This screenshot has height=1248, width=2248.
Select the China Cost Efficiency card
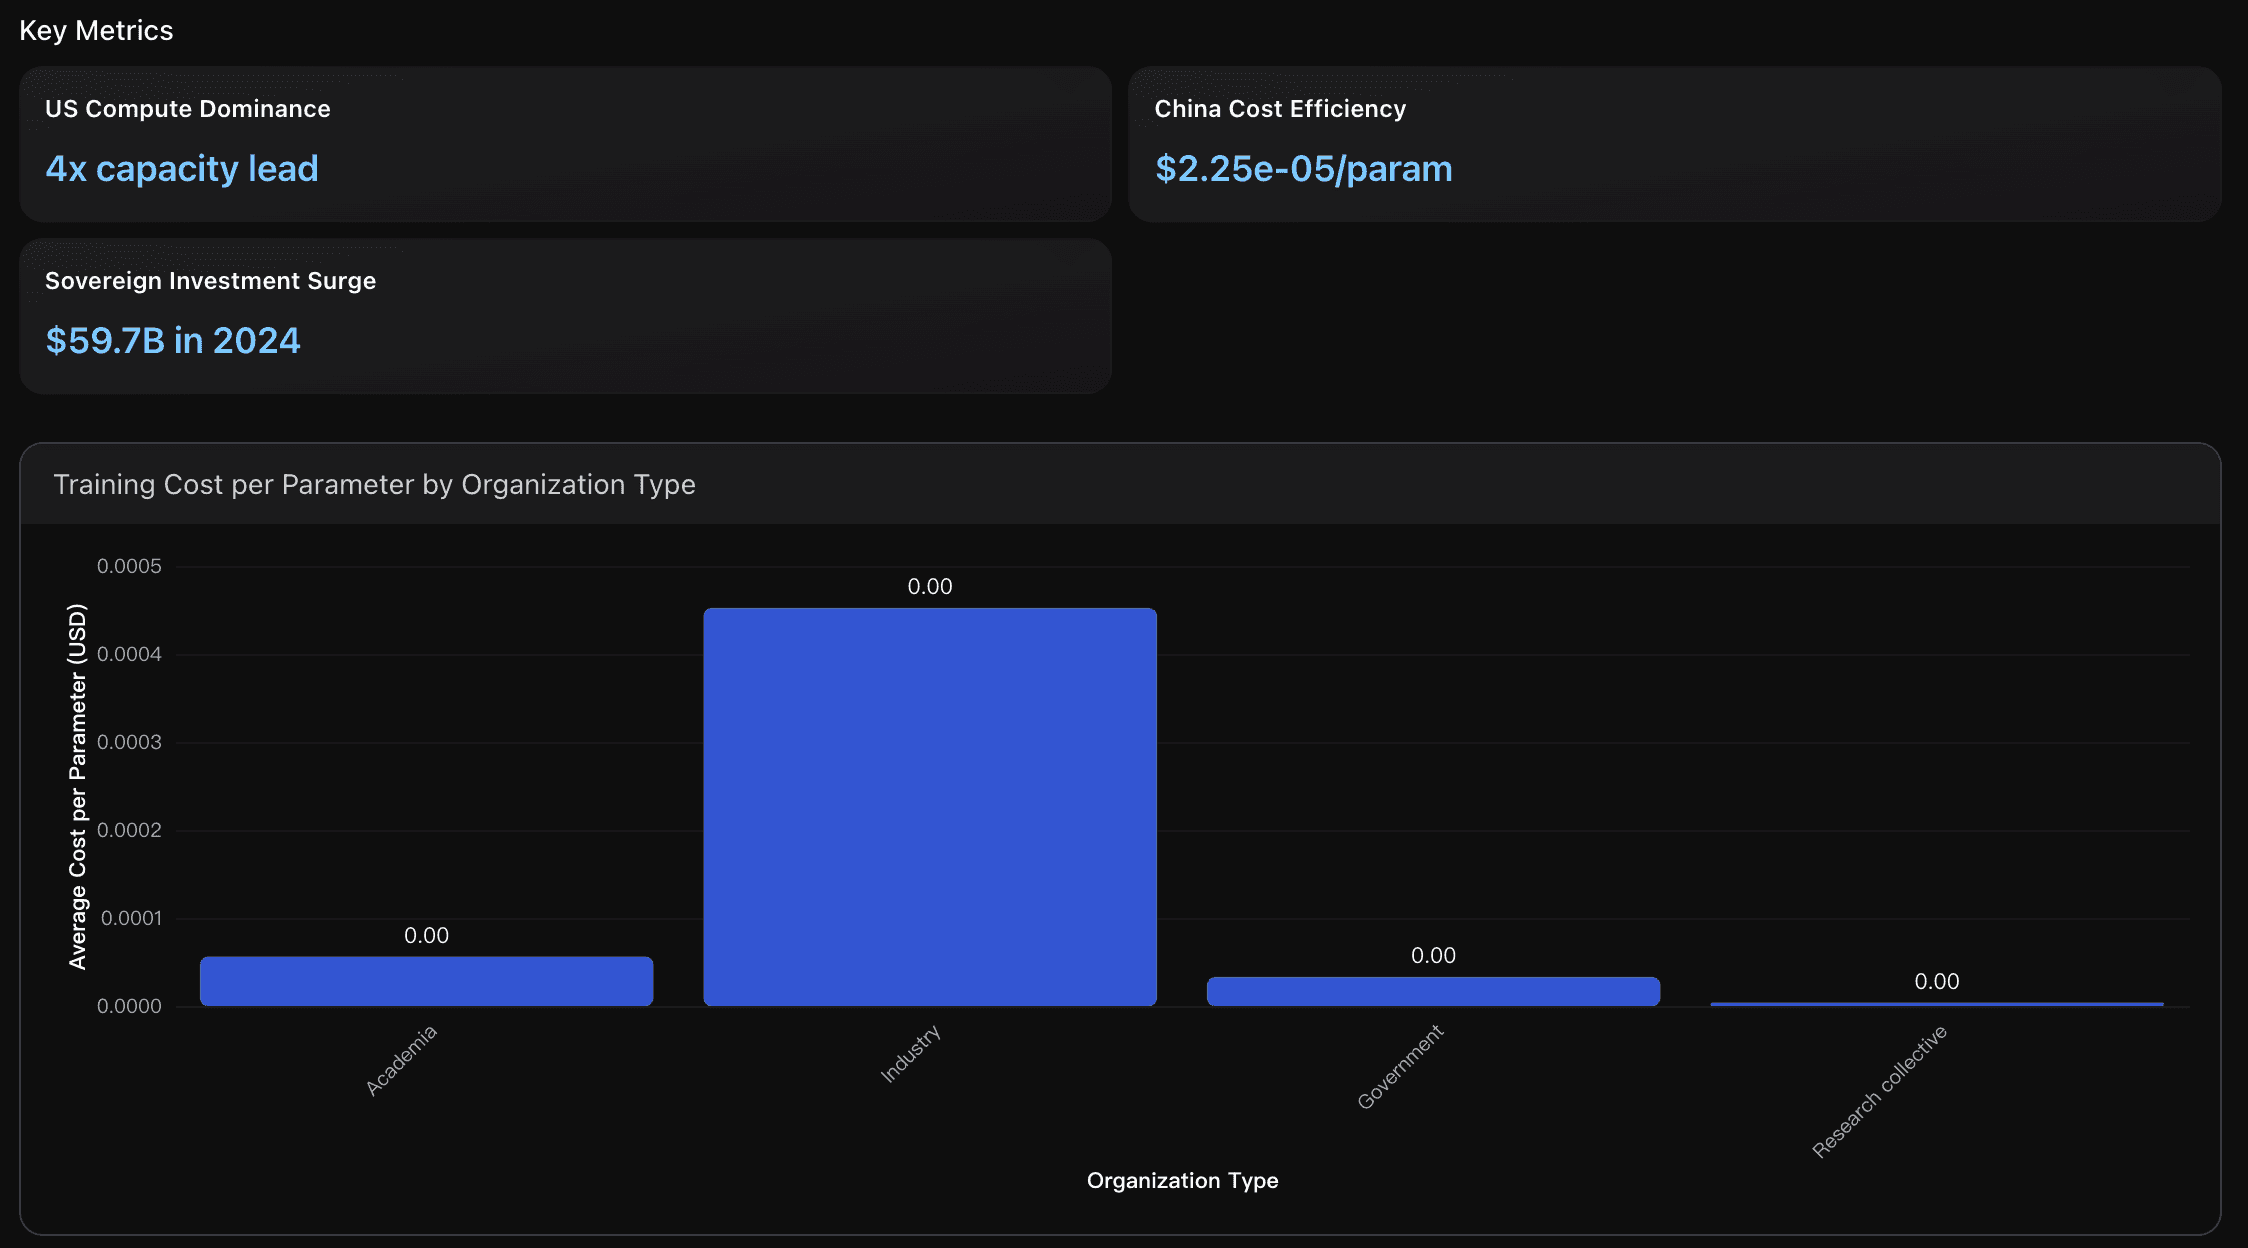click(1674, 144)
